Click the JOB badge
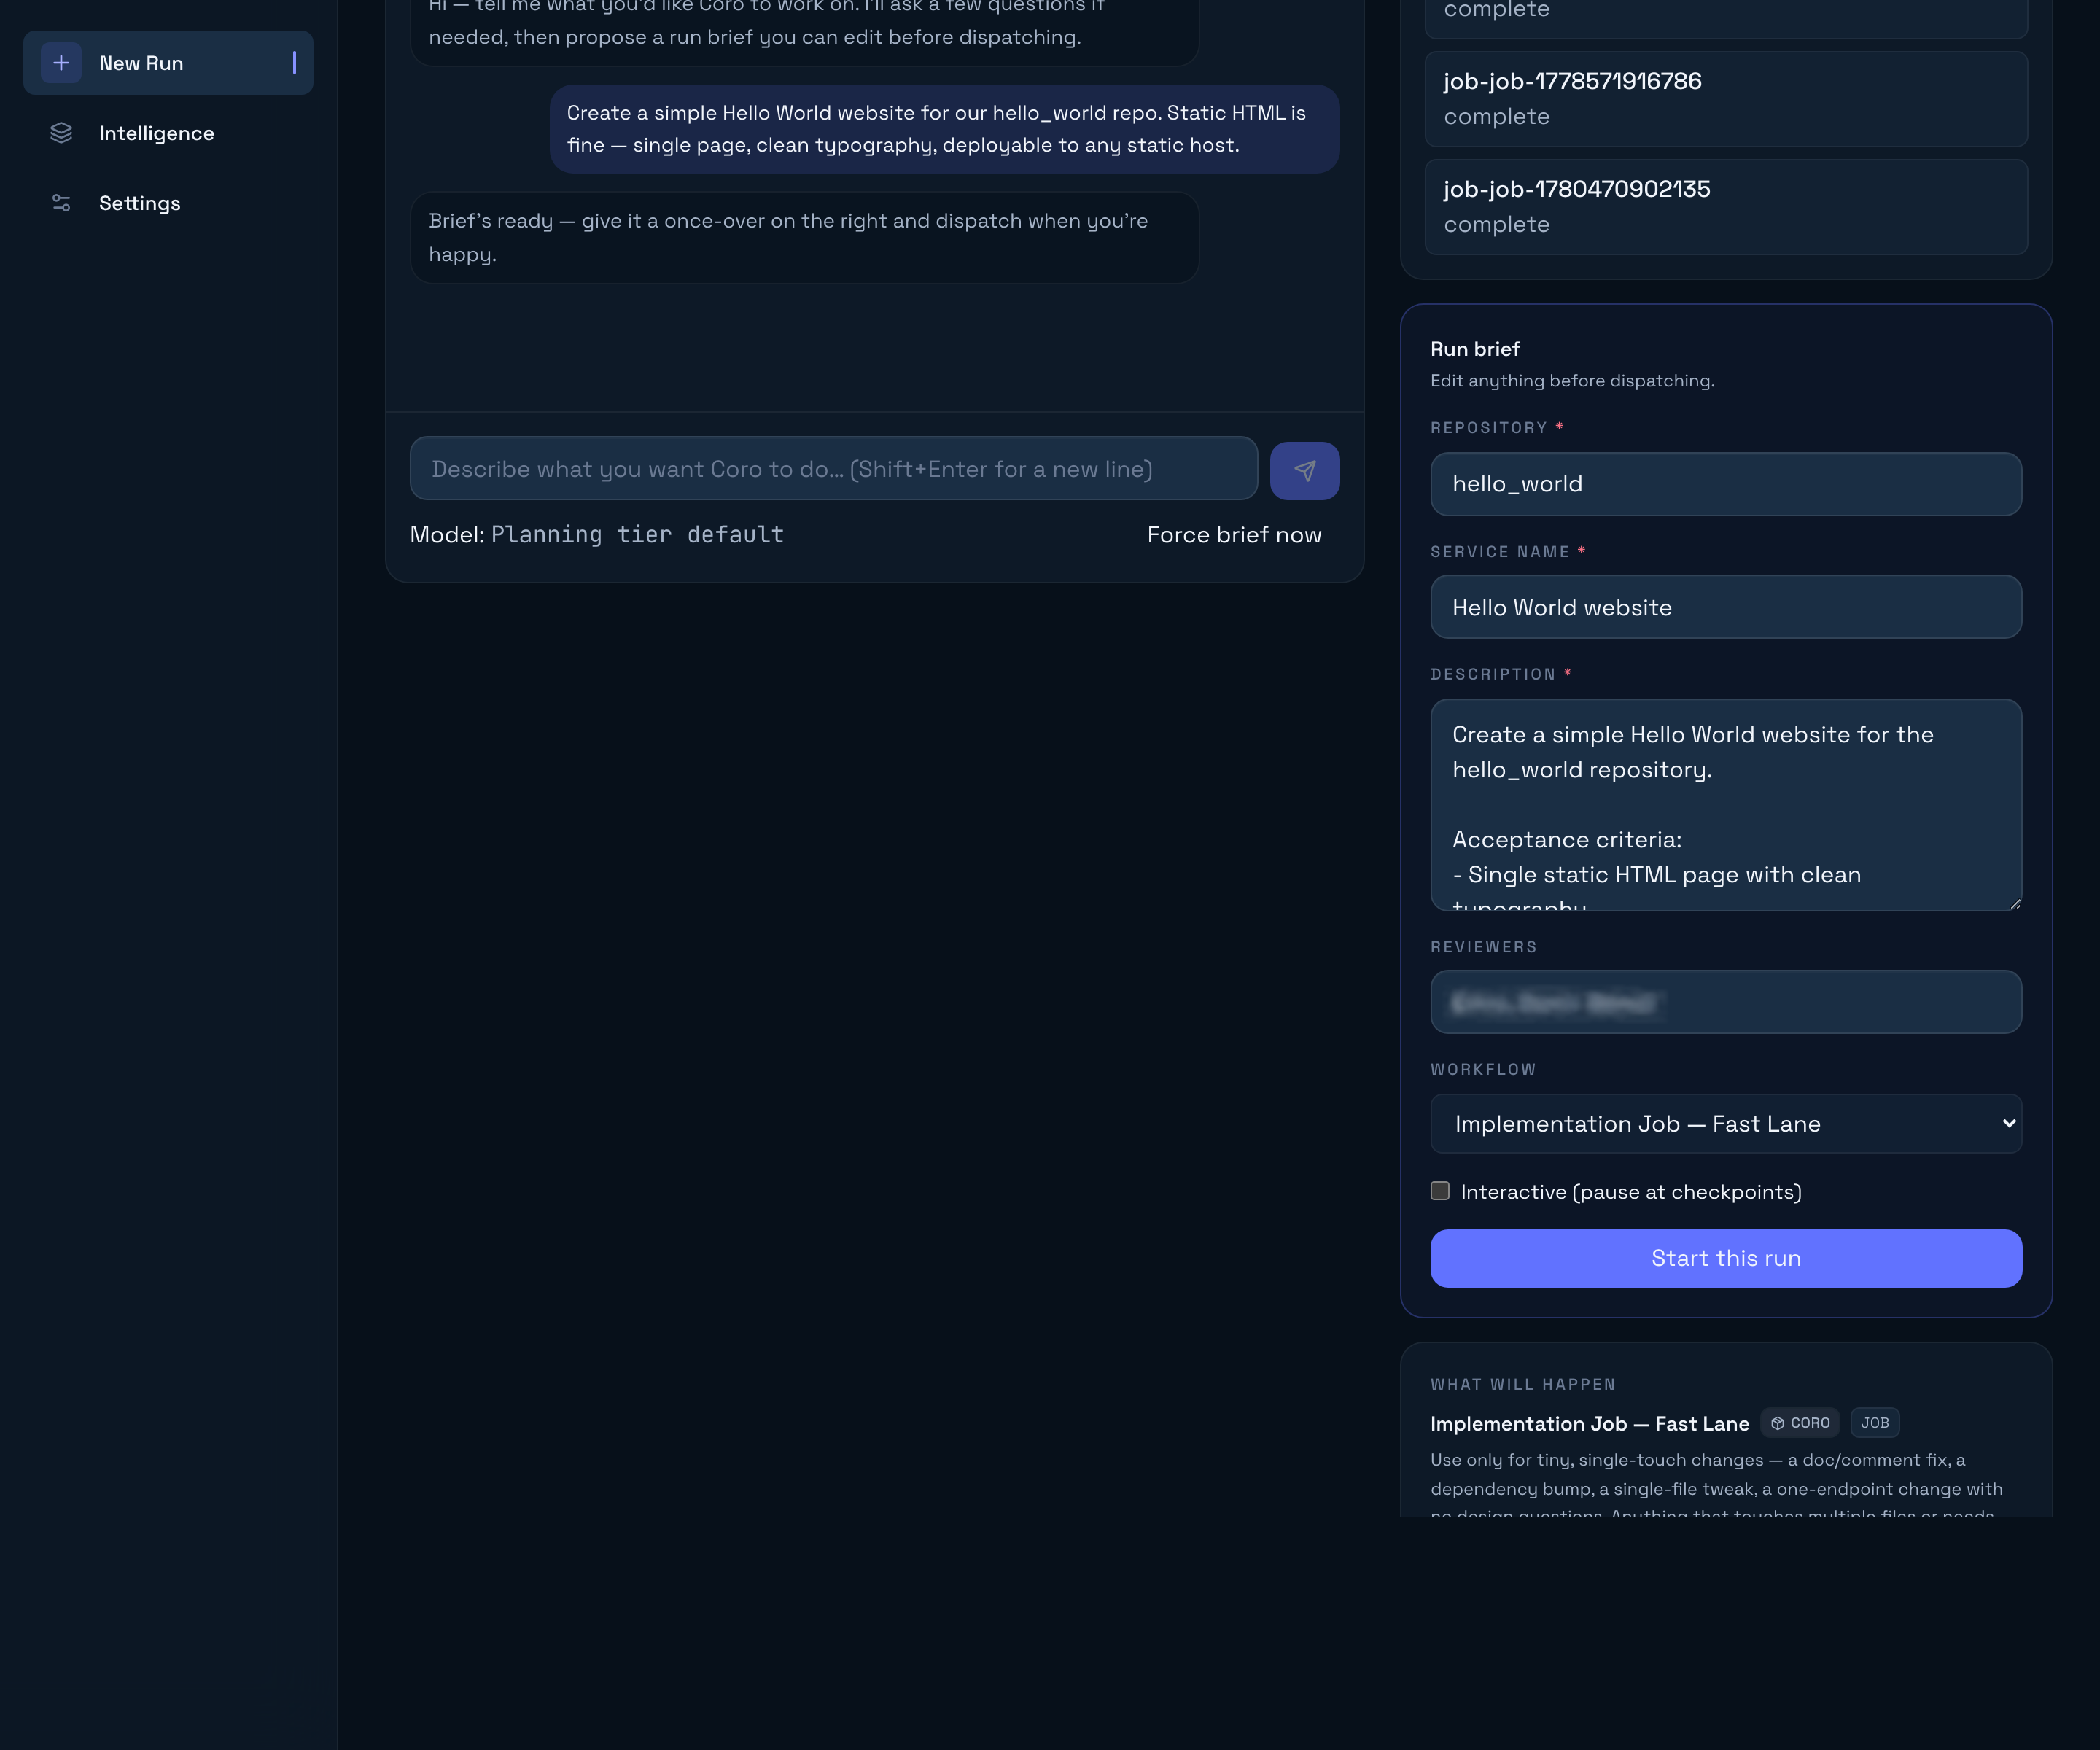This screenshot has width=2100, height=1750. 1875,1423
